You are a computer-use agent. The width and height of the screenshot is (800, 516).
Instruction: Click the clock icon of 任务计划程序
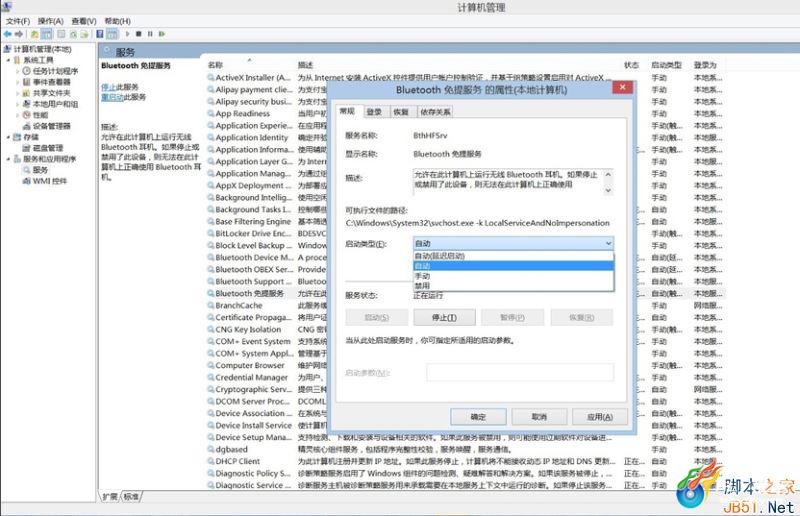(27, 71)
